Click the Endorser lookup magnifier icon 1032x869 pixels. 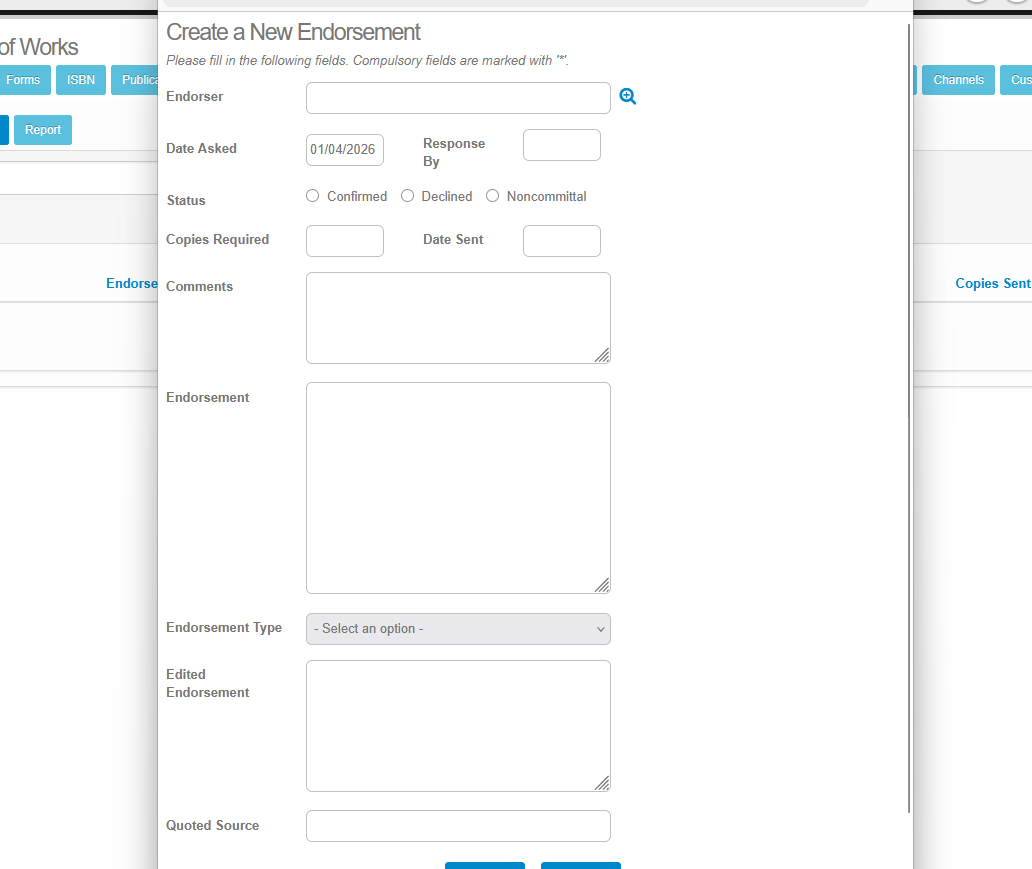point(628,97)
